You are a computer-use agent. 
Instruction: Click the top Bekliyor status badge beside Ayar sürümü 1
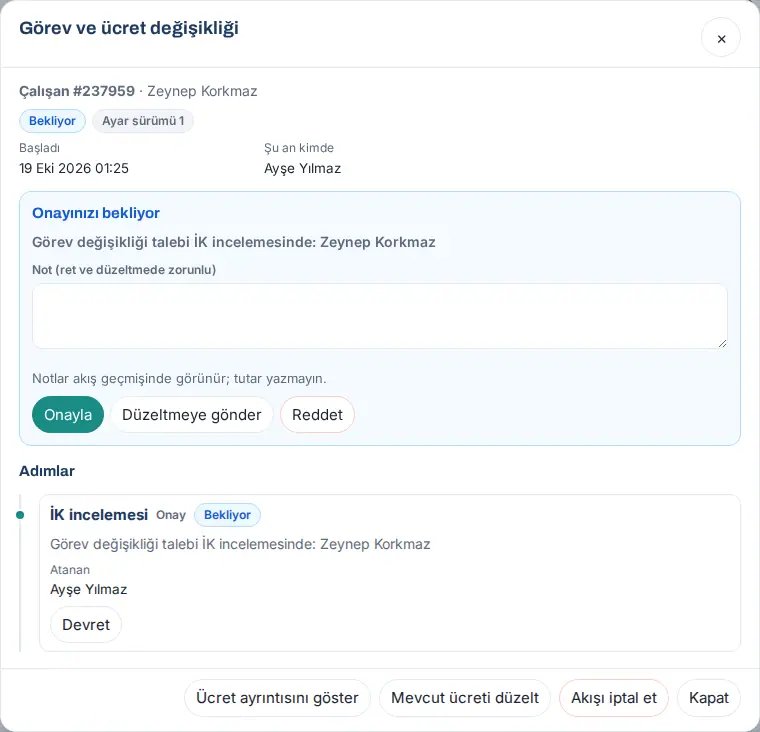coord(52,121)
